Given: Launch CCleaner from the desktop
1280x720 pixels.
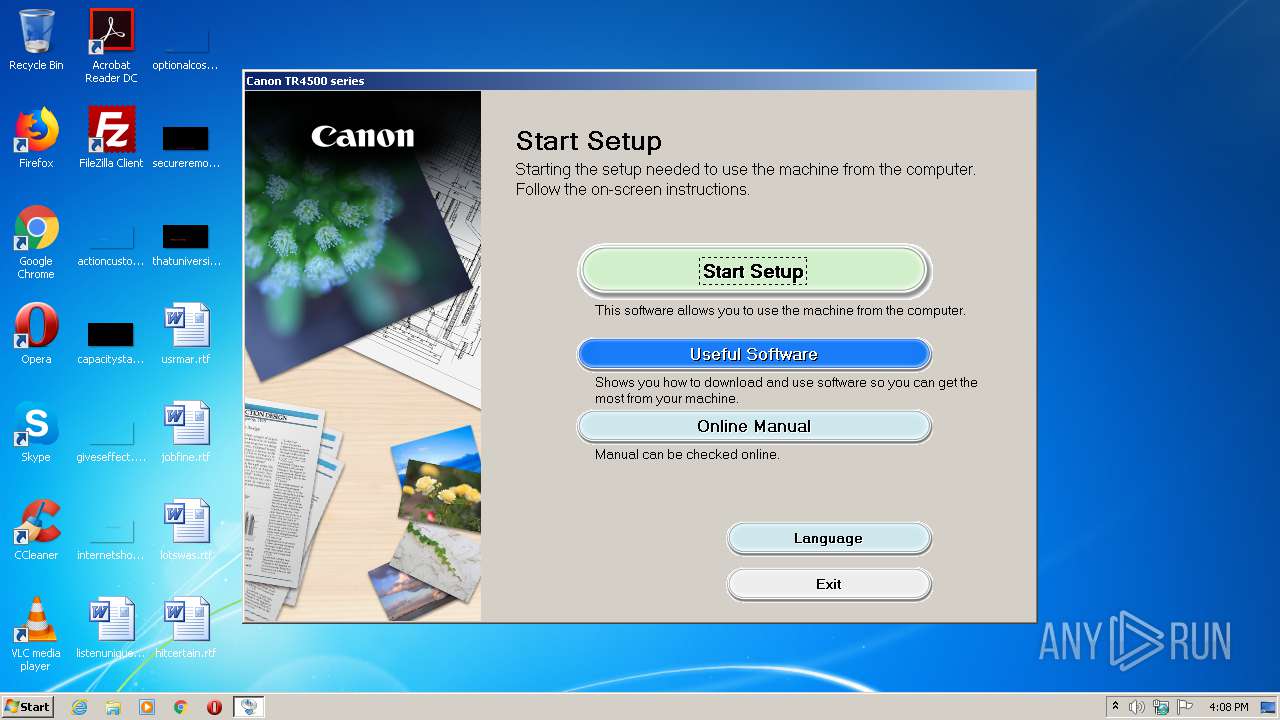Looking at the screenshot, I should click(36, 530).
